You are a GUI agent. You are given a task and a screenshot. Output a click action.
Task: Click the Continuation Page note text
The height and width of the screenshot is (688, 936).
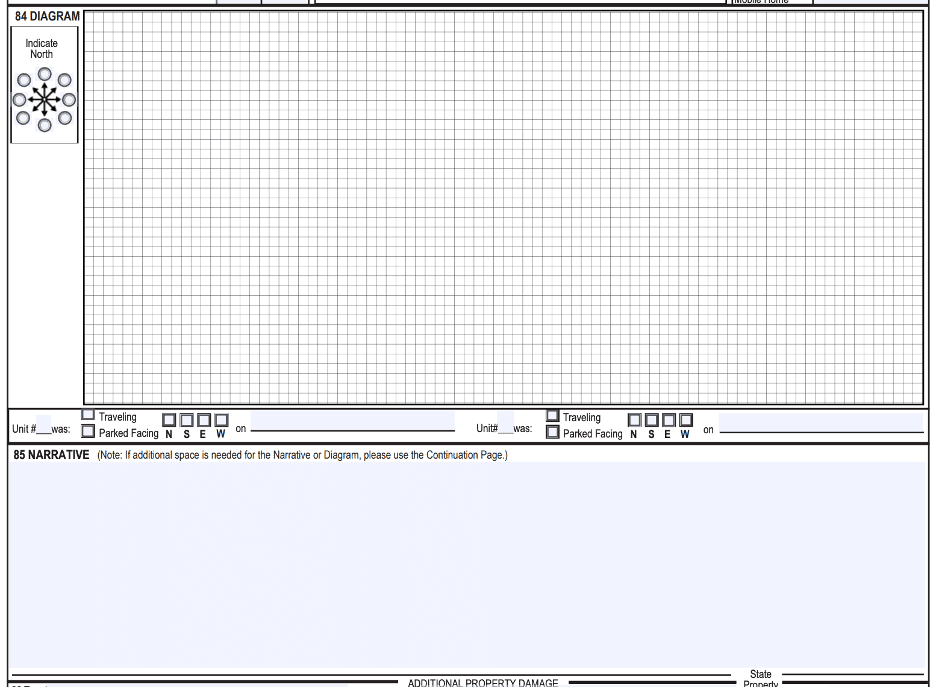click(303, 455)
